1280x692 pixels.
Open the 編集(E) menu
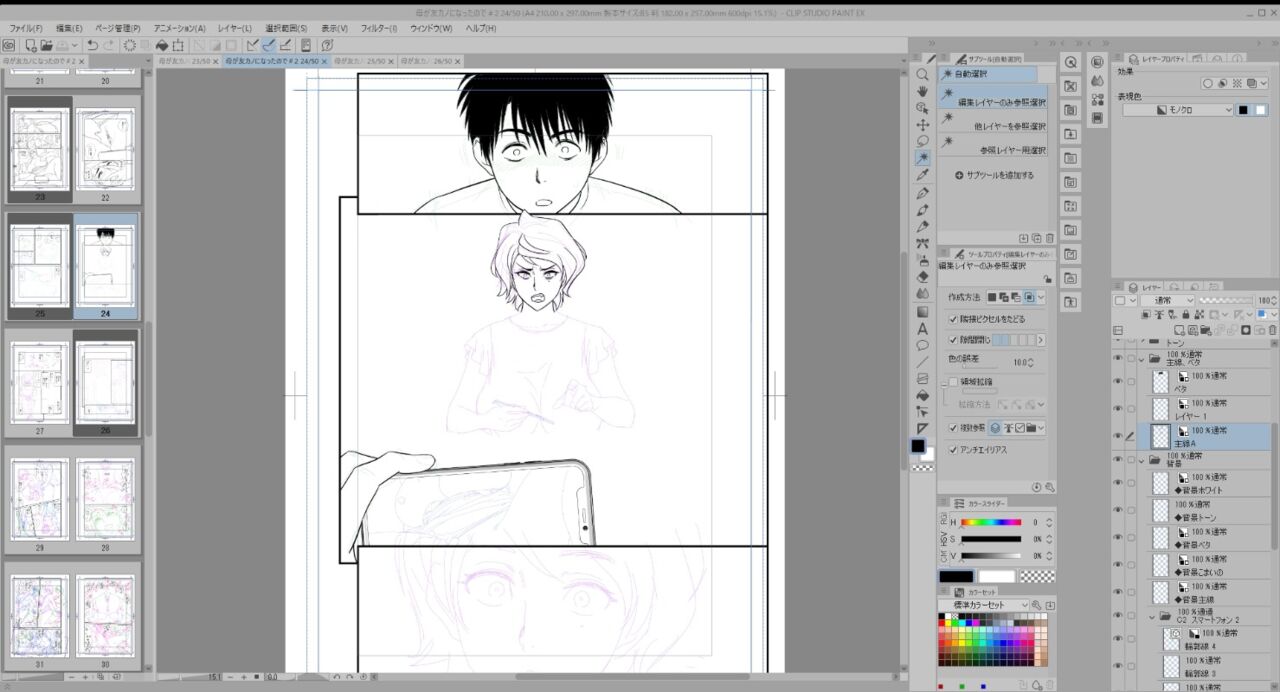tap(69, 28)
